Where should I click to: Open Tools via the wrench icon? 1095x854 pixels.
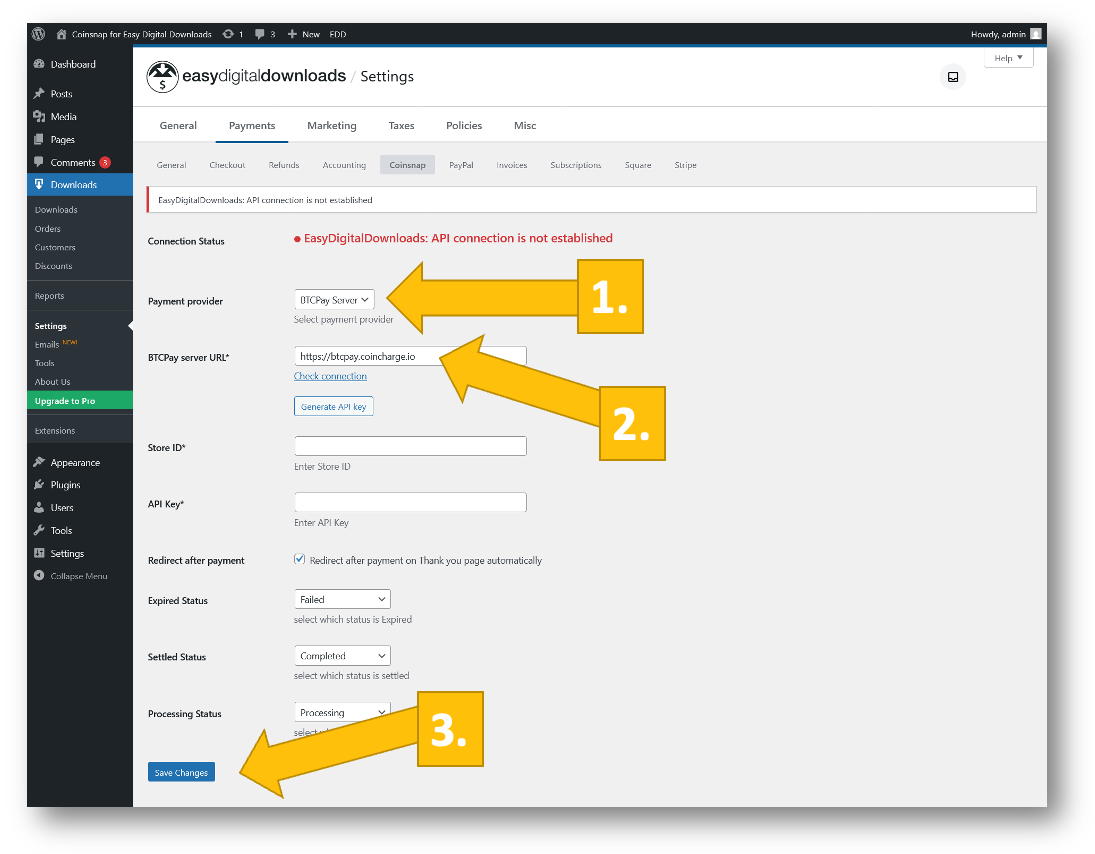(x=39, y=530)
